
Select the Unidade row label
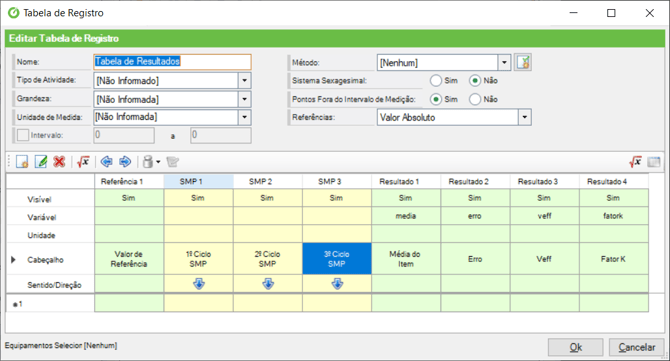click(41, 235)
